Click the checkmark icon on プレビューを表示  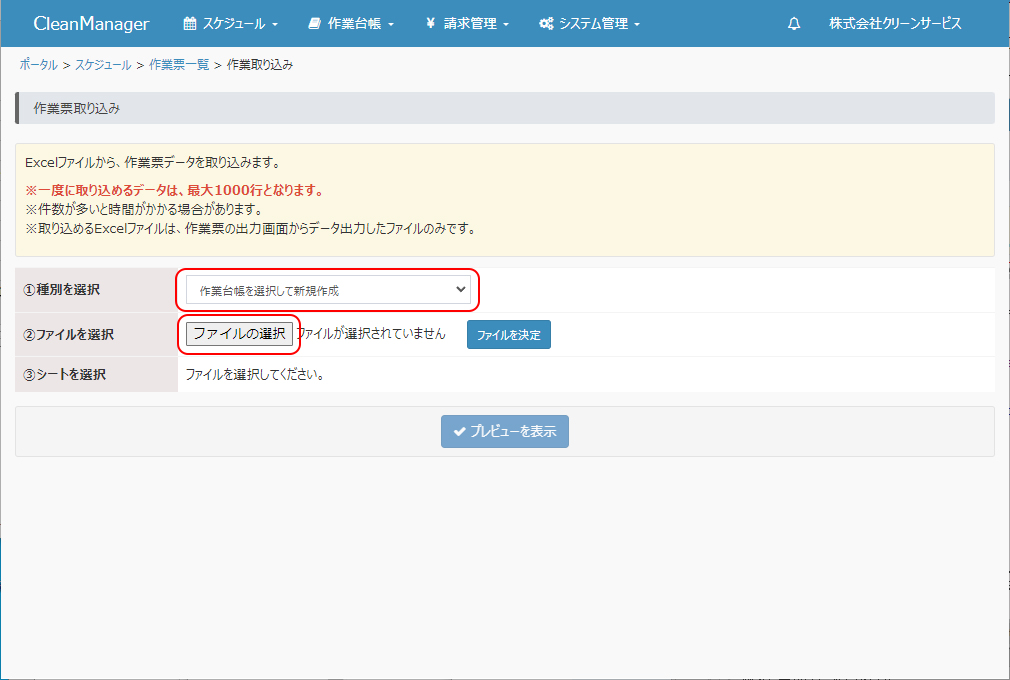pos(459,432)
